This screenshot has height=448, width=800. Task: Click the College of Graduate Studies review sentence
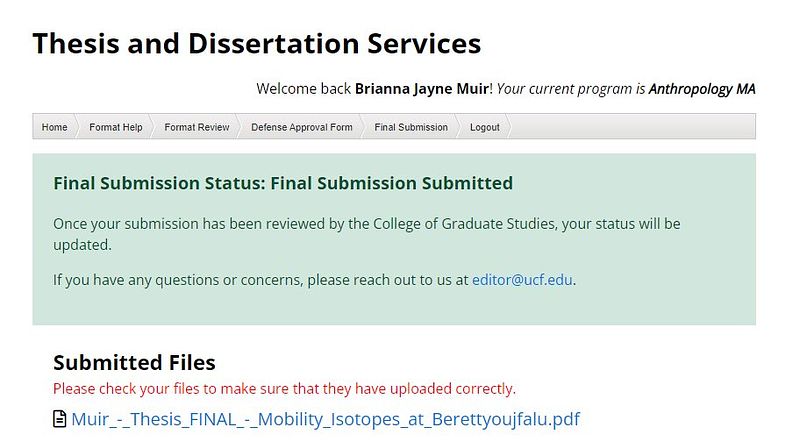click(x=366, y=224)
